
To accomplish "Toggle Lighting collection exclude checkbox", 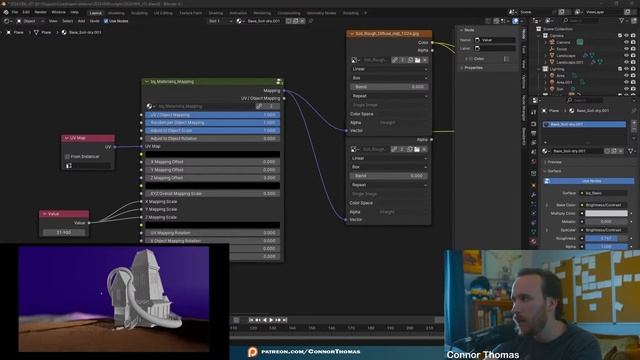I will [620, 69].
